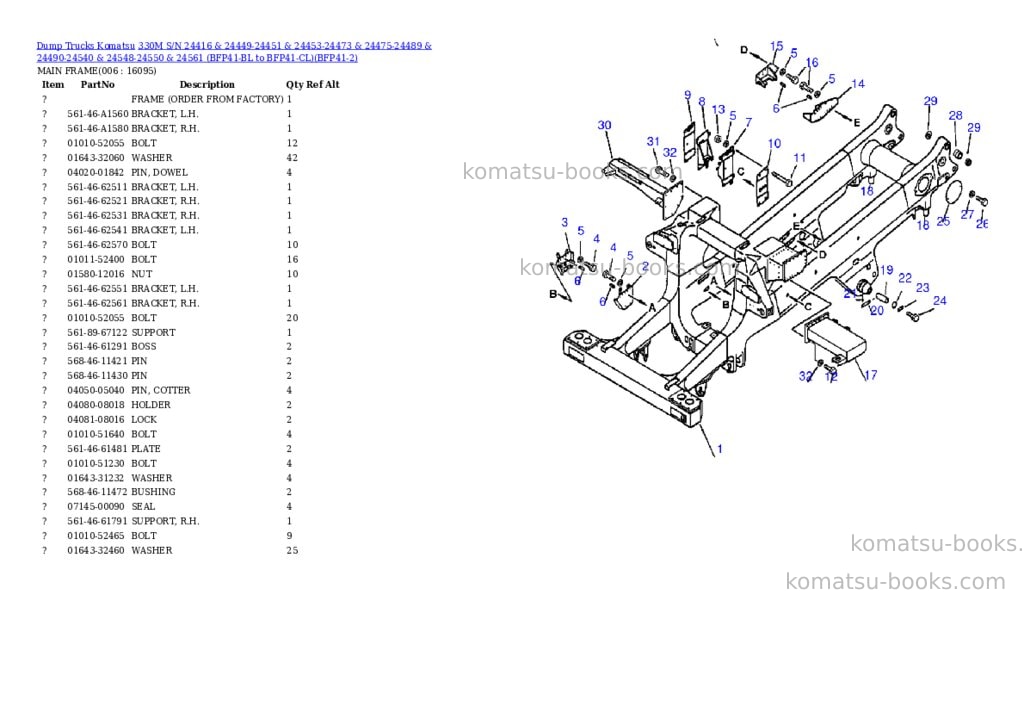
Task: Click callout number 27 in the diagram
Action: click(967, 215)
